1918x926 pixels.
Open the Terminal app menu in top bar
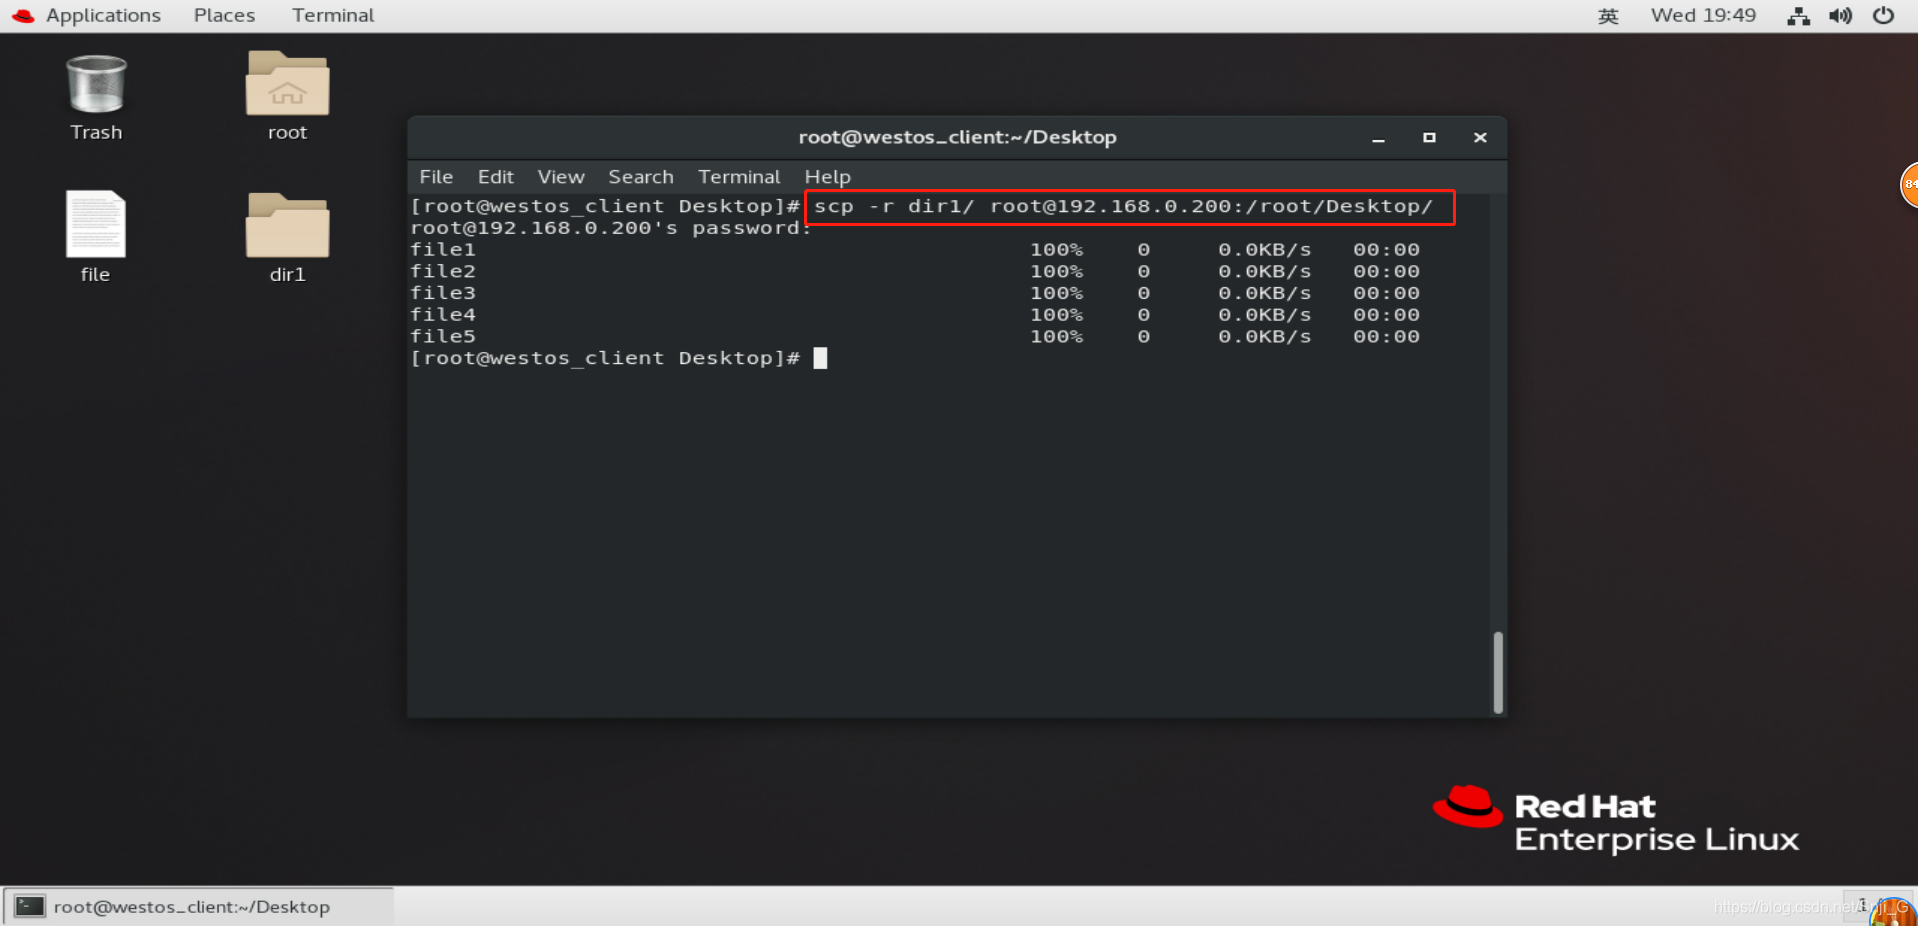(x=333, y=15)
